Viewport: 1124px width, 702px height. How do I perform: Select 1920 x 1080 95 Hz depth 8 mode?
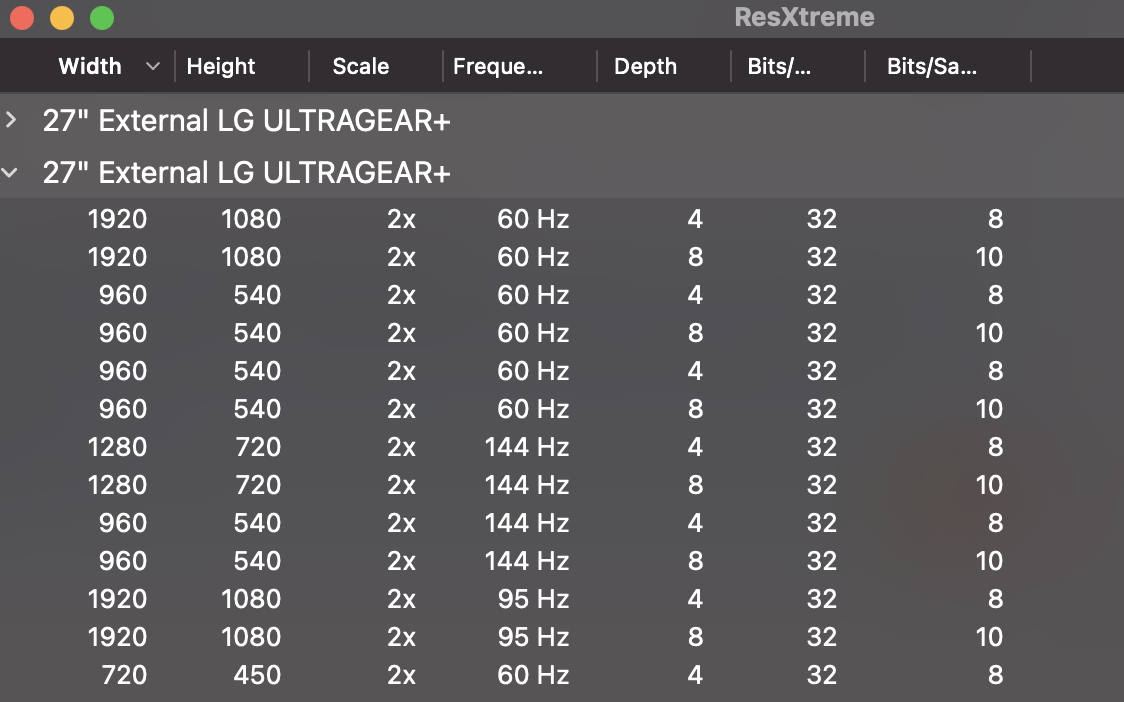tap(562, 637)
